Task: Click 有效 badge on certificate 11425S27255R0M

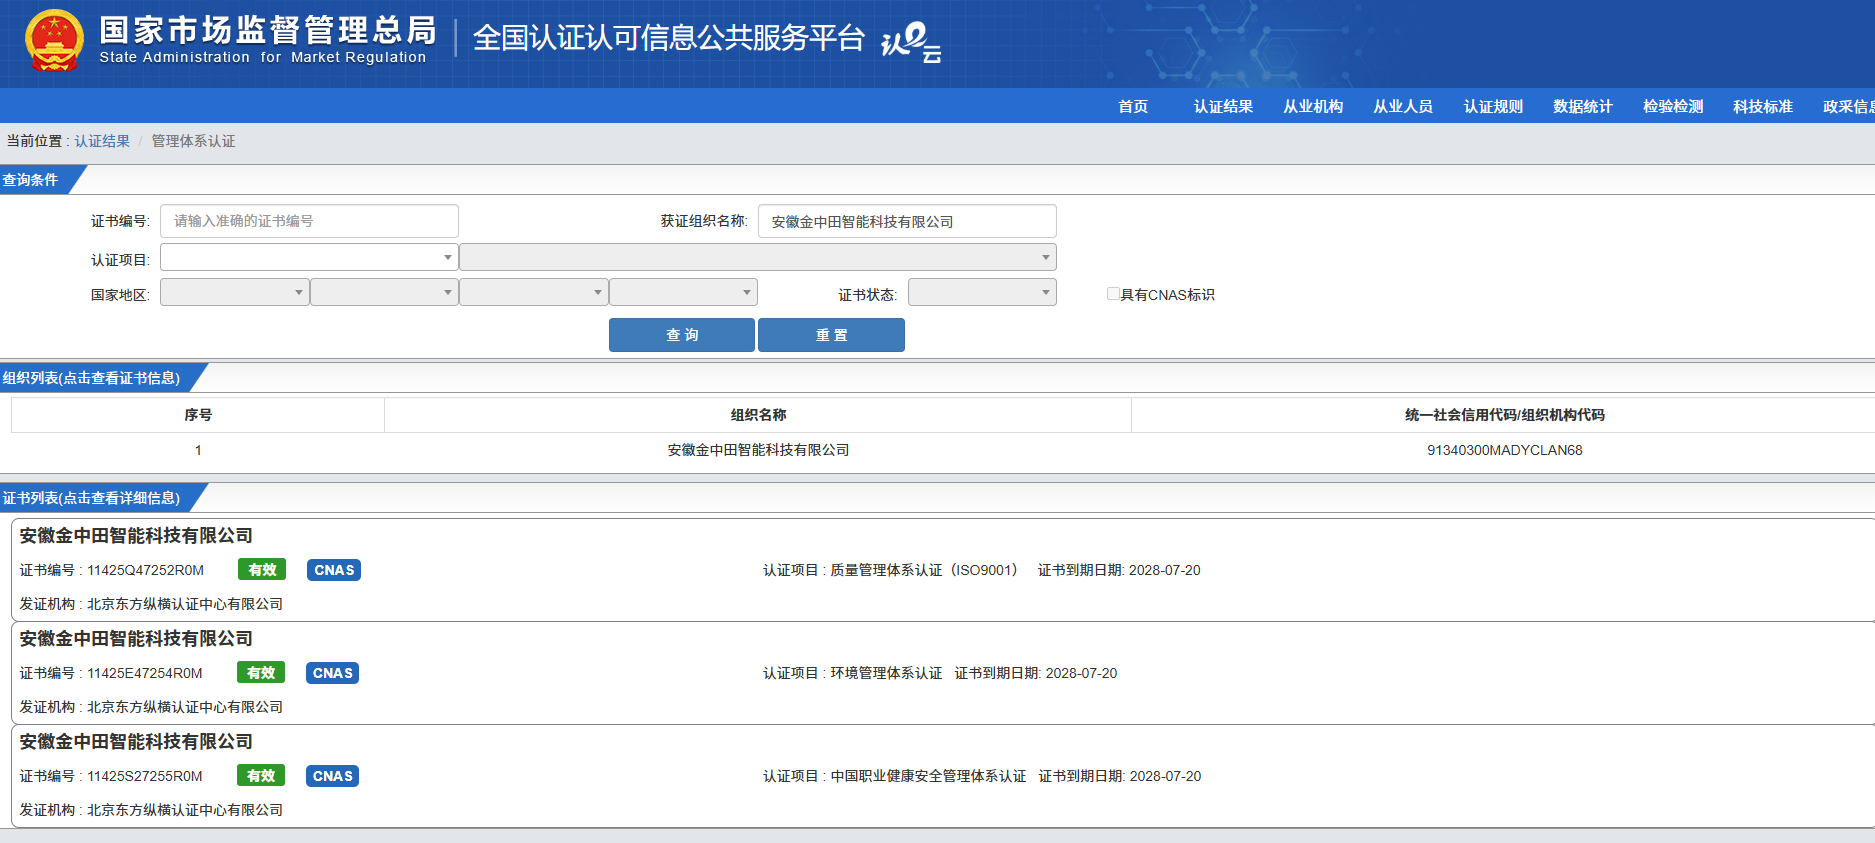Action: point(261,776)
